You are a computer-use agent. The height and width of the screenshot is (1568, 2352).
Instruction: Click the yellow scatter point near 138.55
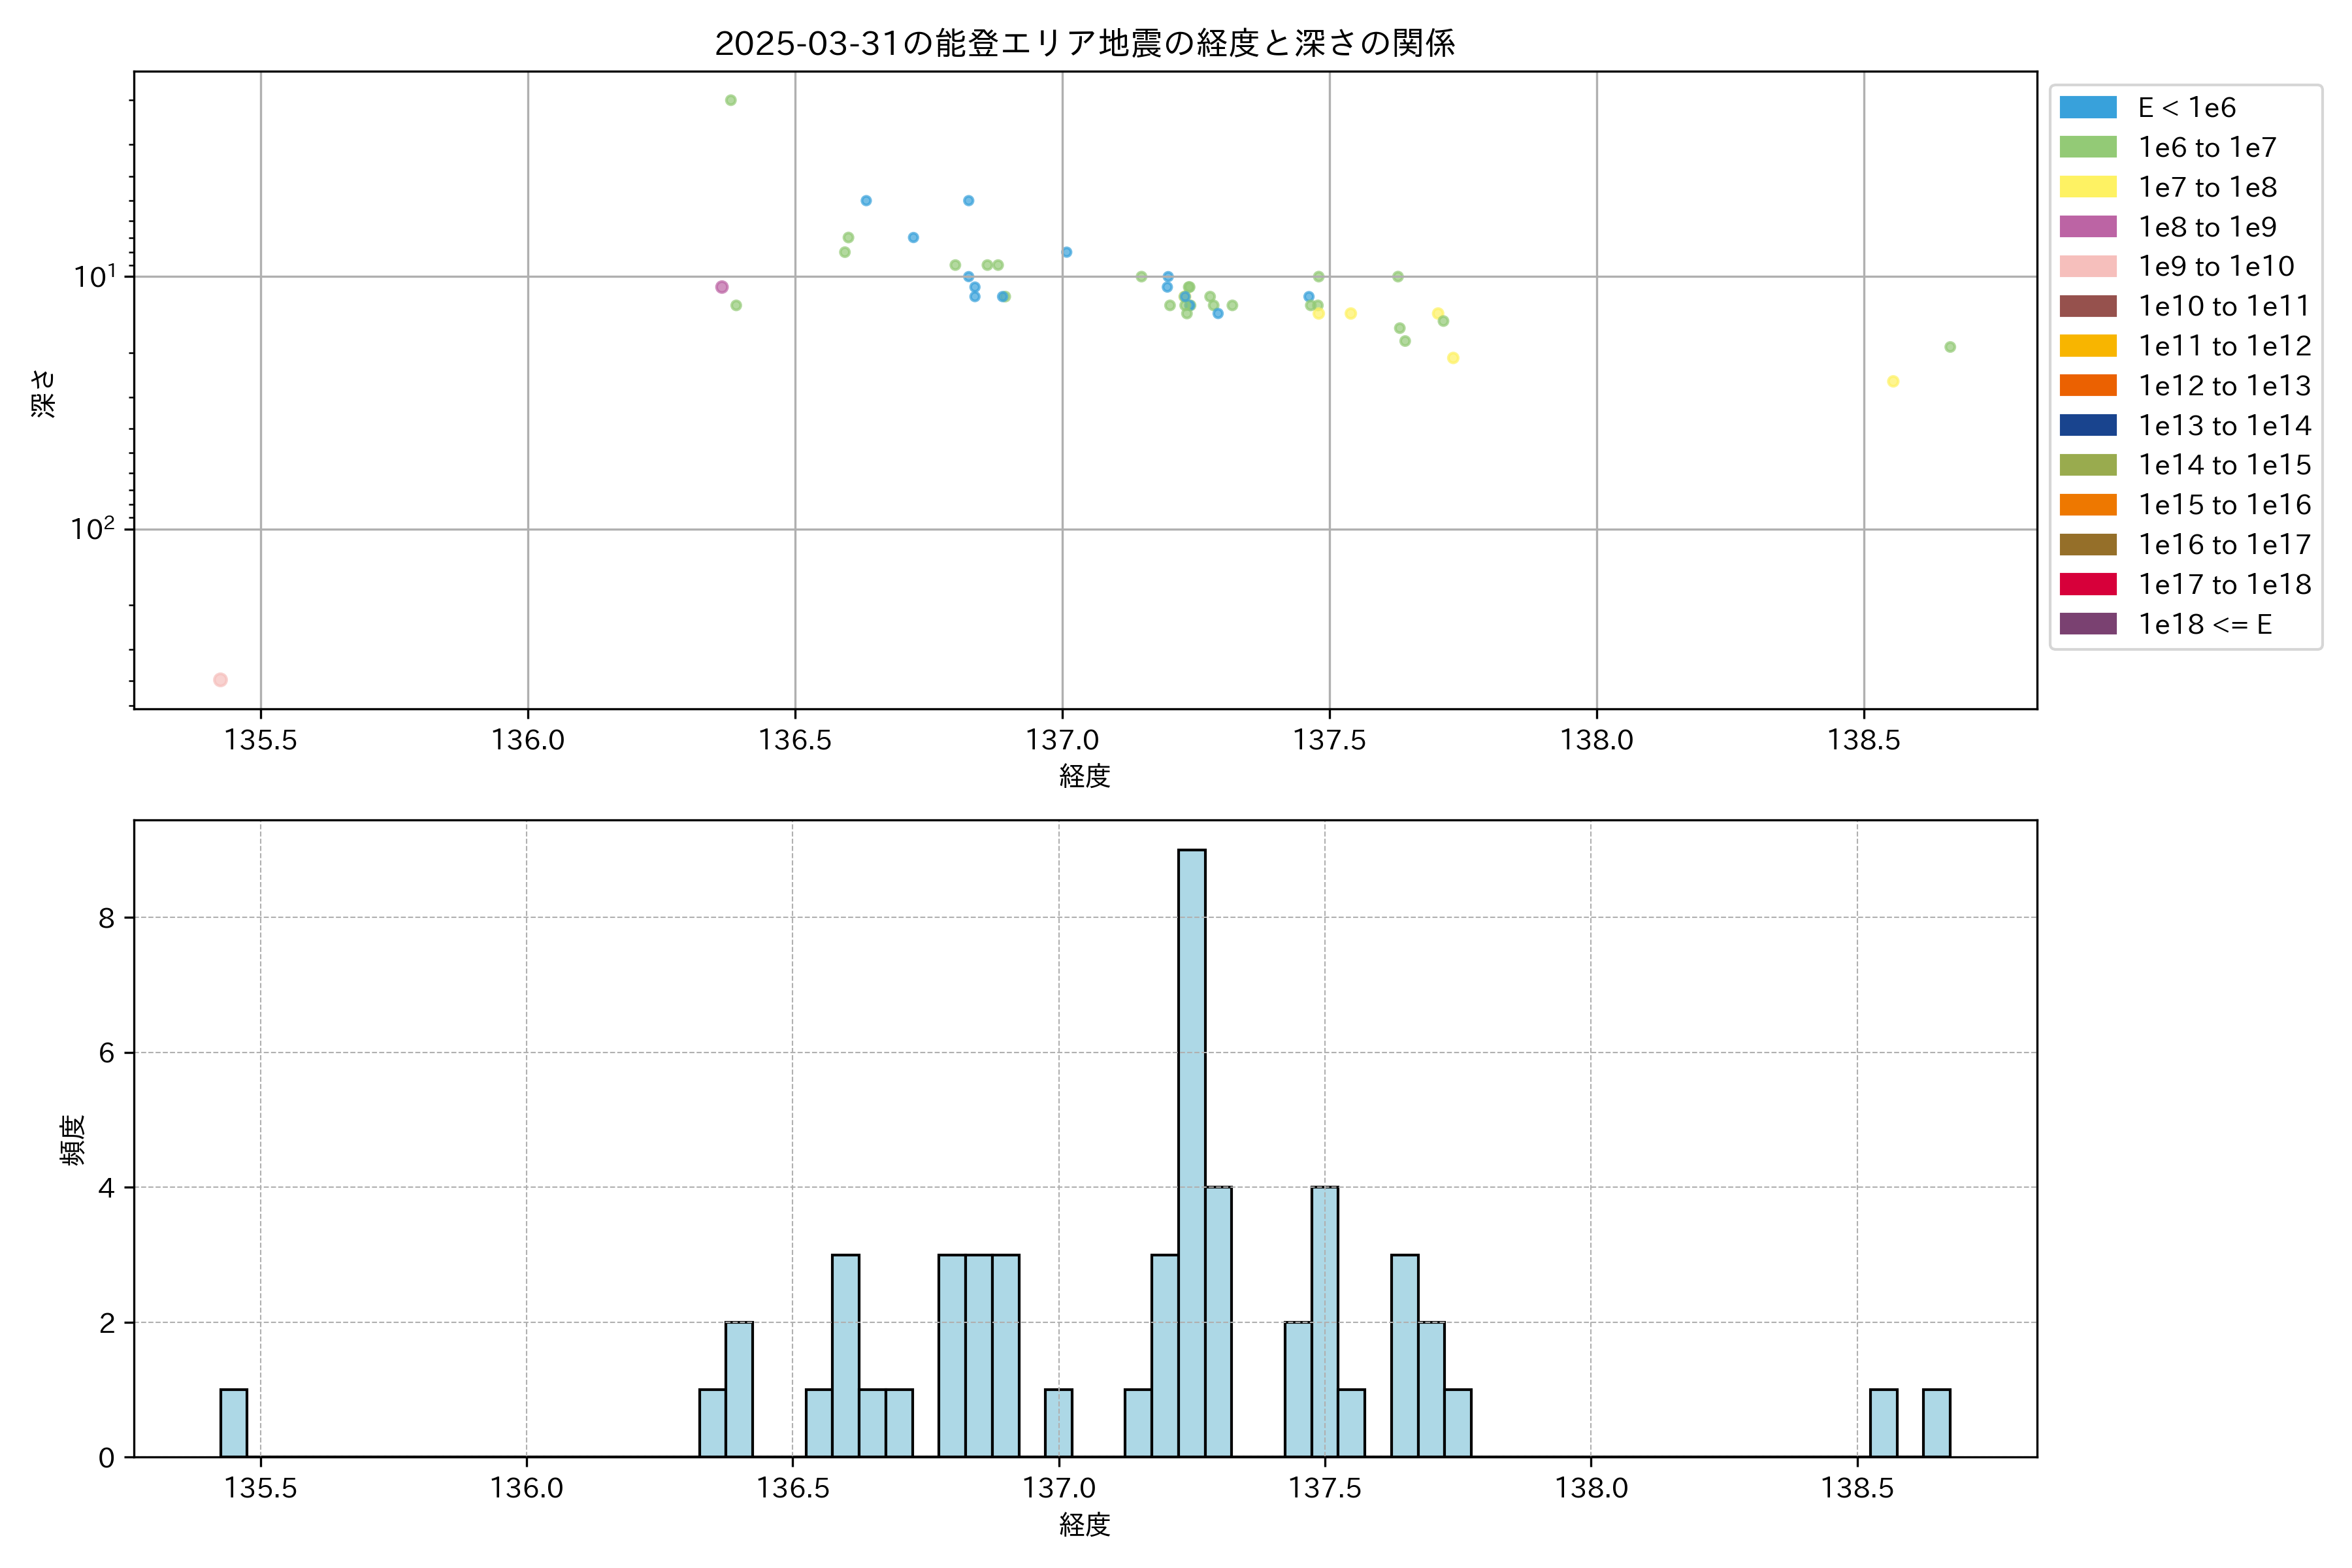click(x=1893, y=381)
